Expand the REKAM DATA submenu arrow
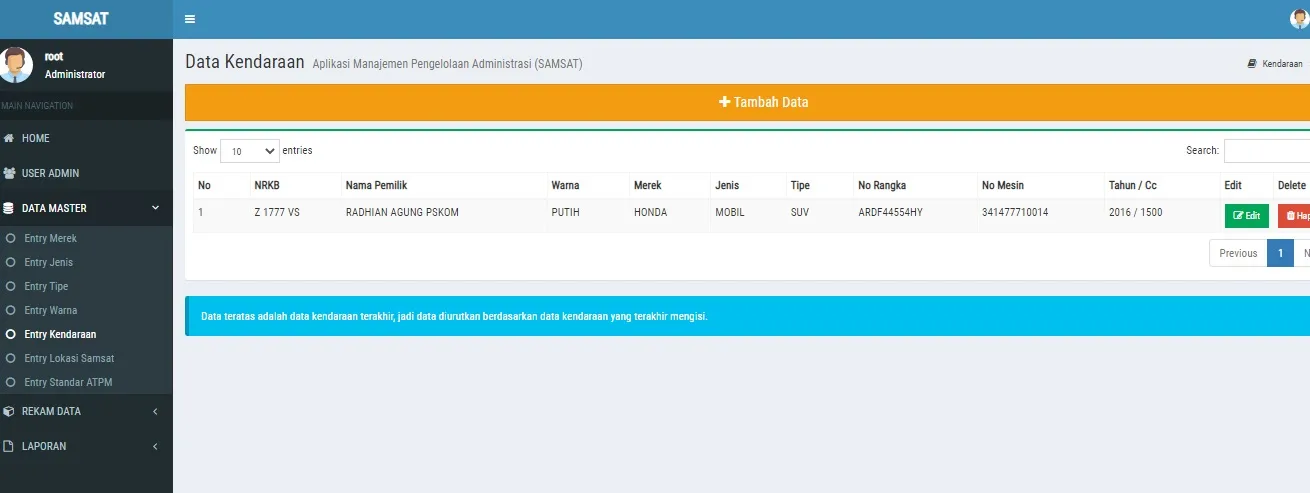 [x=155, y=411]
